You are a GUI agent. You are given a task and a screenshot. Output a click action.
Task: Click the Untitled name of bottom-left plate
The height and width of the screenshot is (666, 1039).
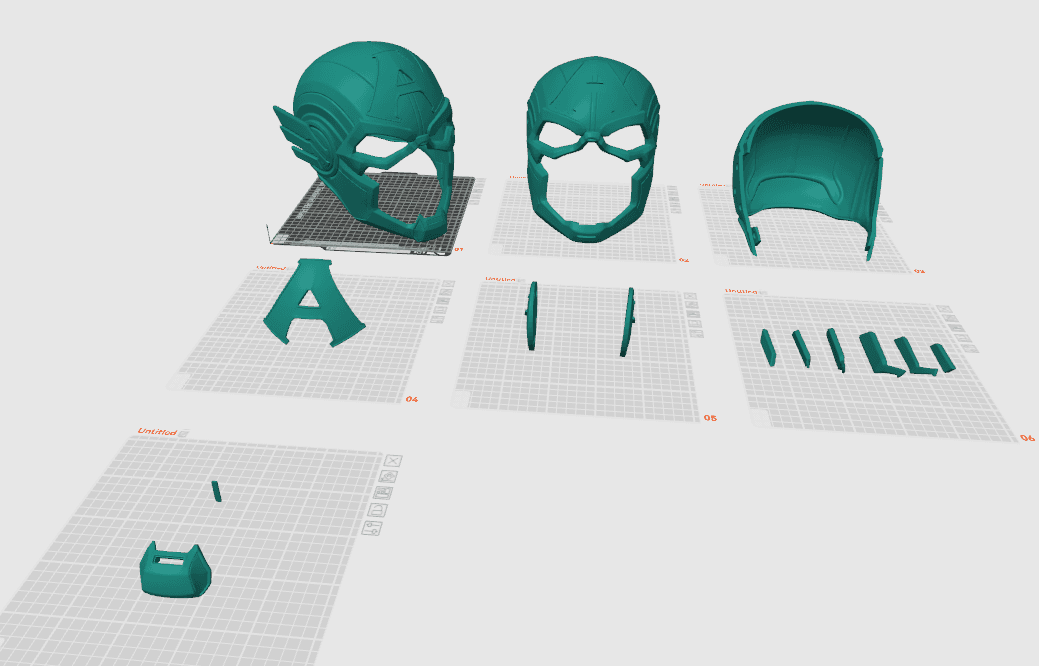click(157, 431)
